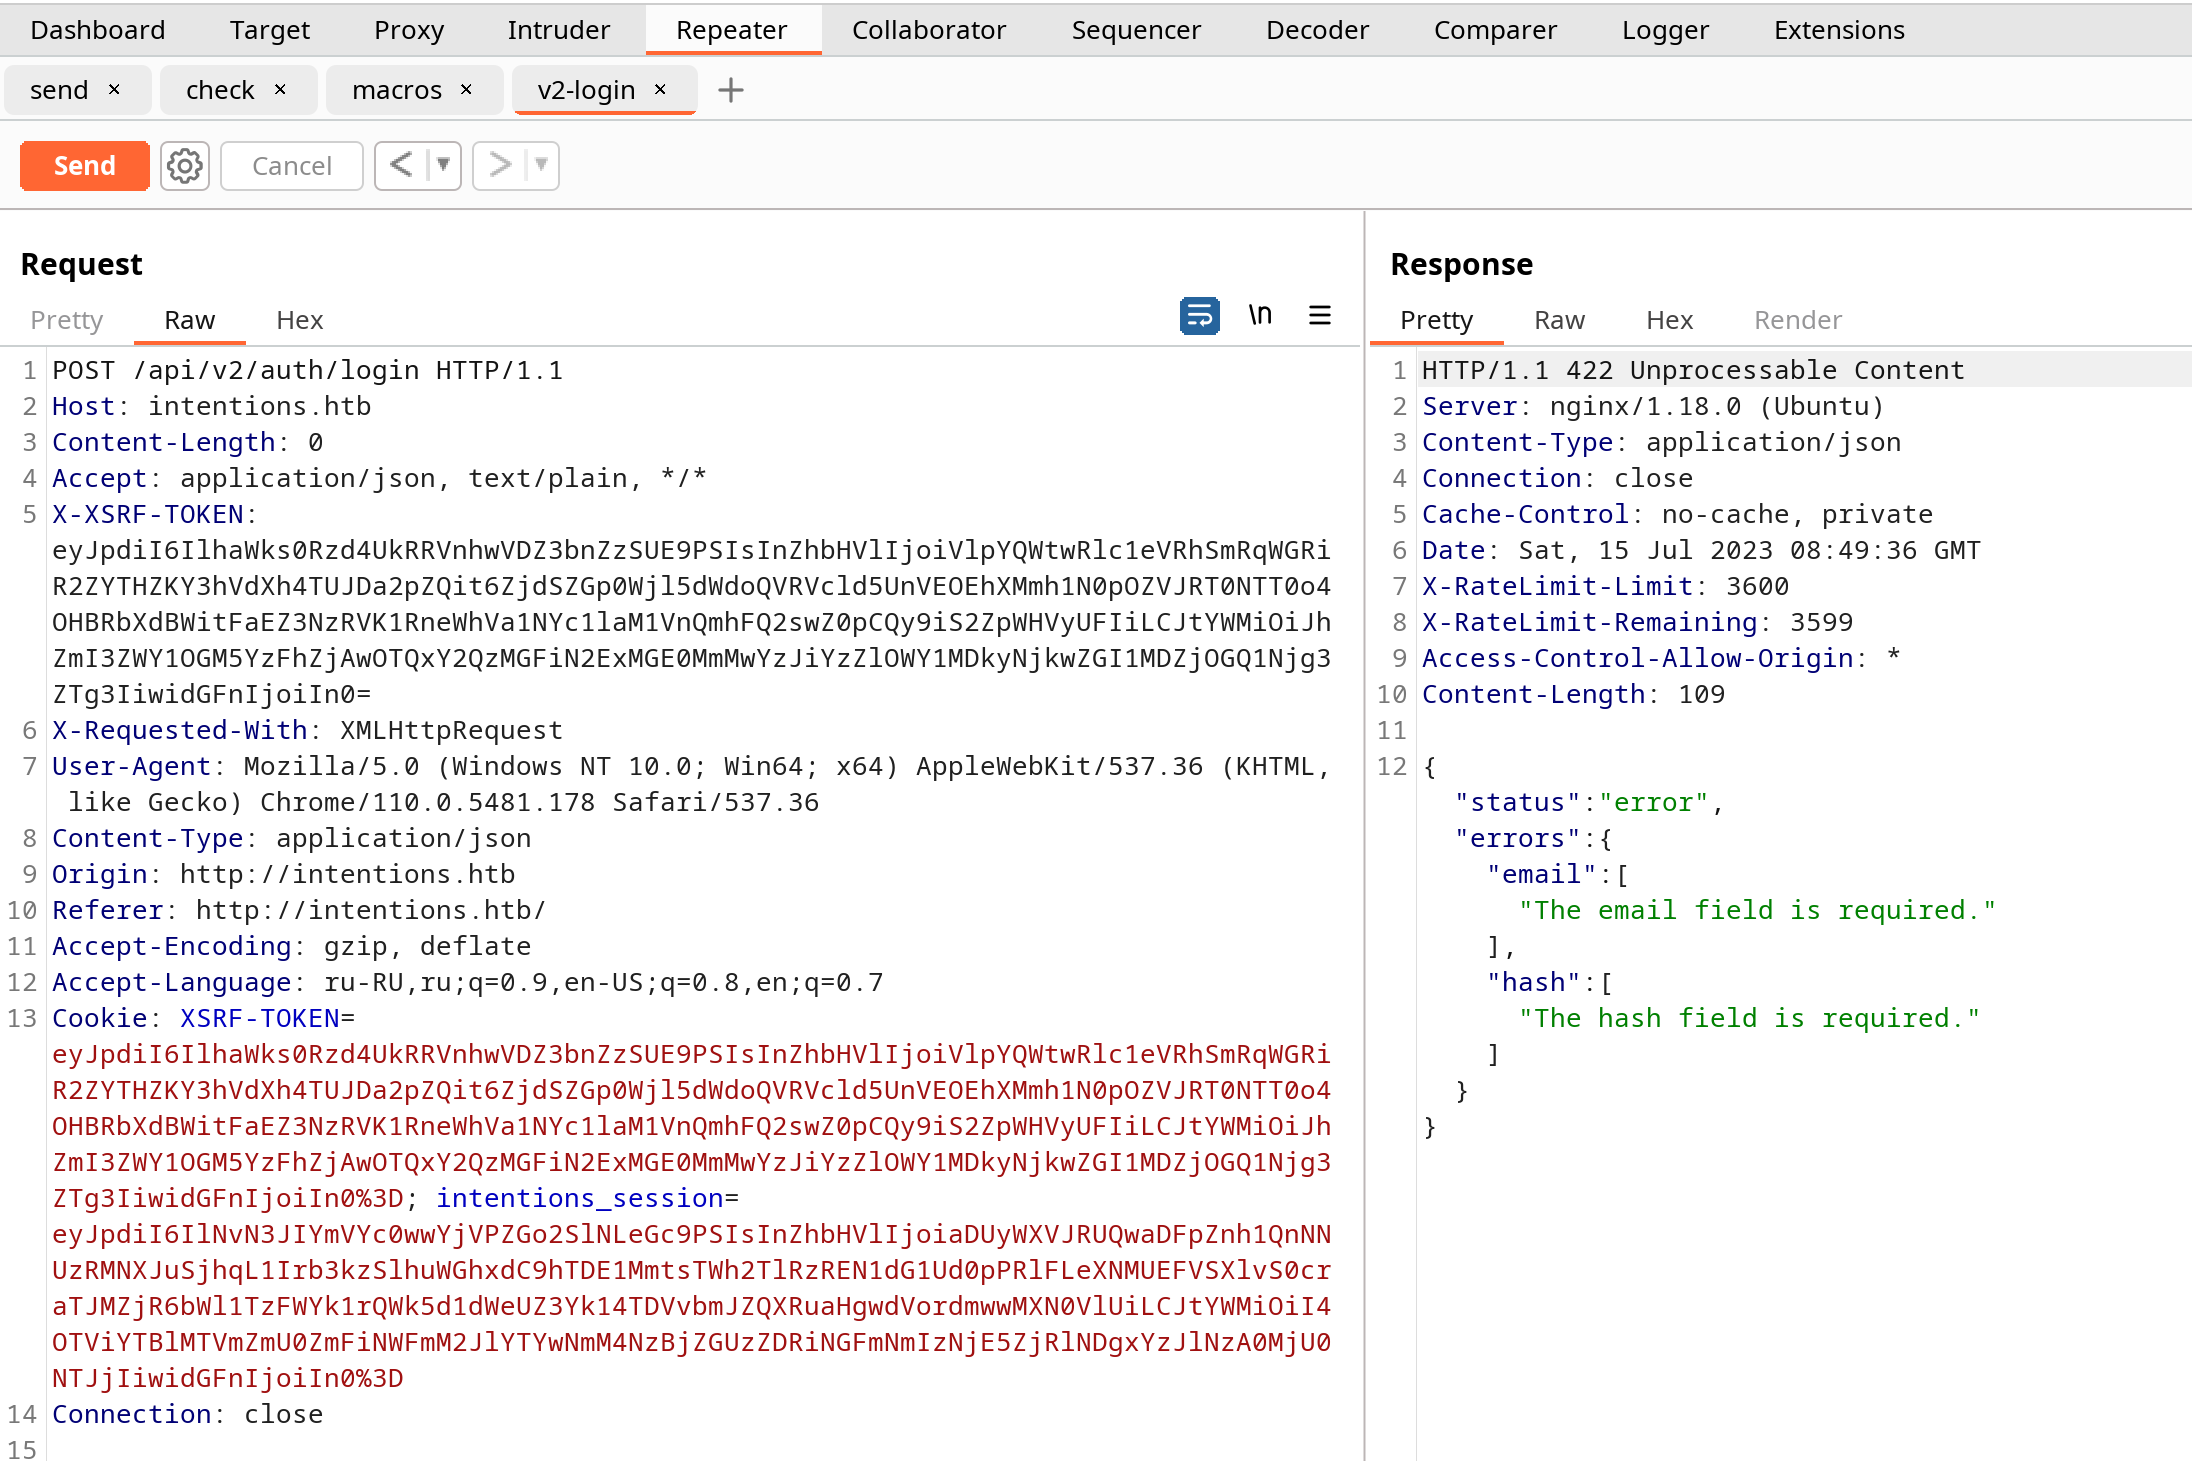Go back to previous request in history
This screenshot has width=2192, height=1461.
401,165
